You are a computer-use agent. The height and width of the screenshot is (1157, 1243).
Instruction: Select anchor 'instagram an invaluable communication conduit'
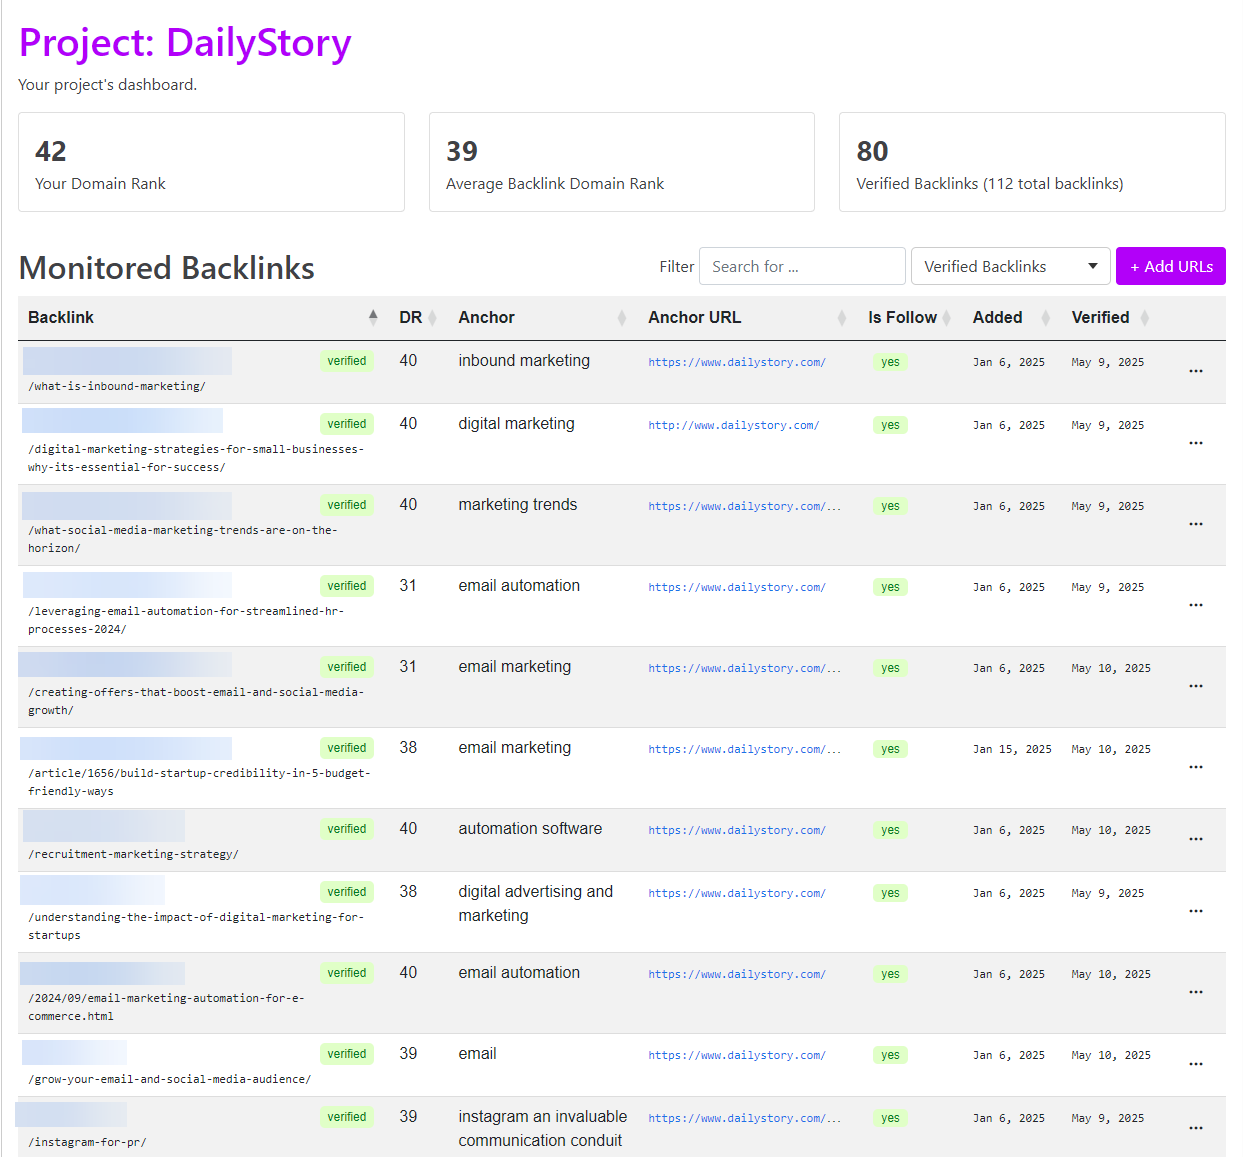coord(543,1128)
